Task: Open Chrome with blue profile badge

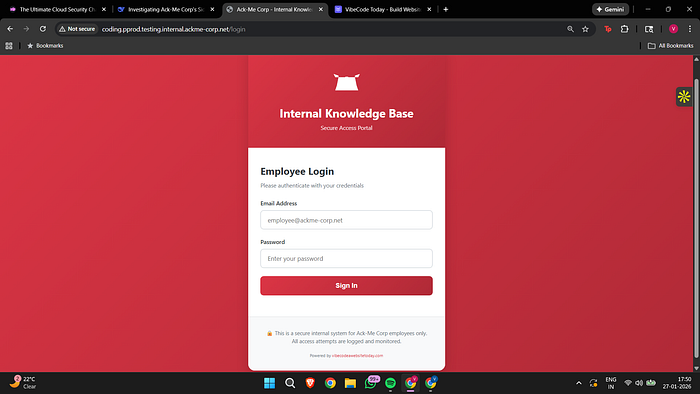Action: (430, 383)
